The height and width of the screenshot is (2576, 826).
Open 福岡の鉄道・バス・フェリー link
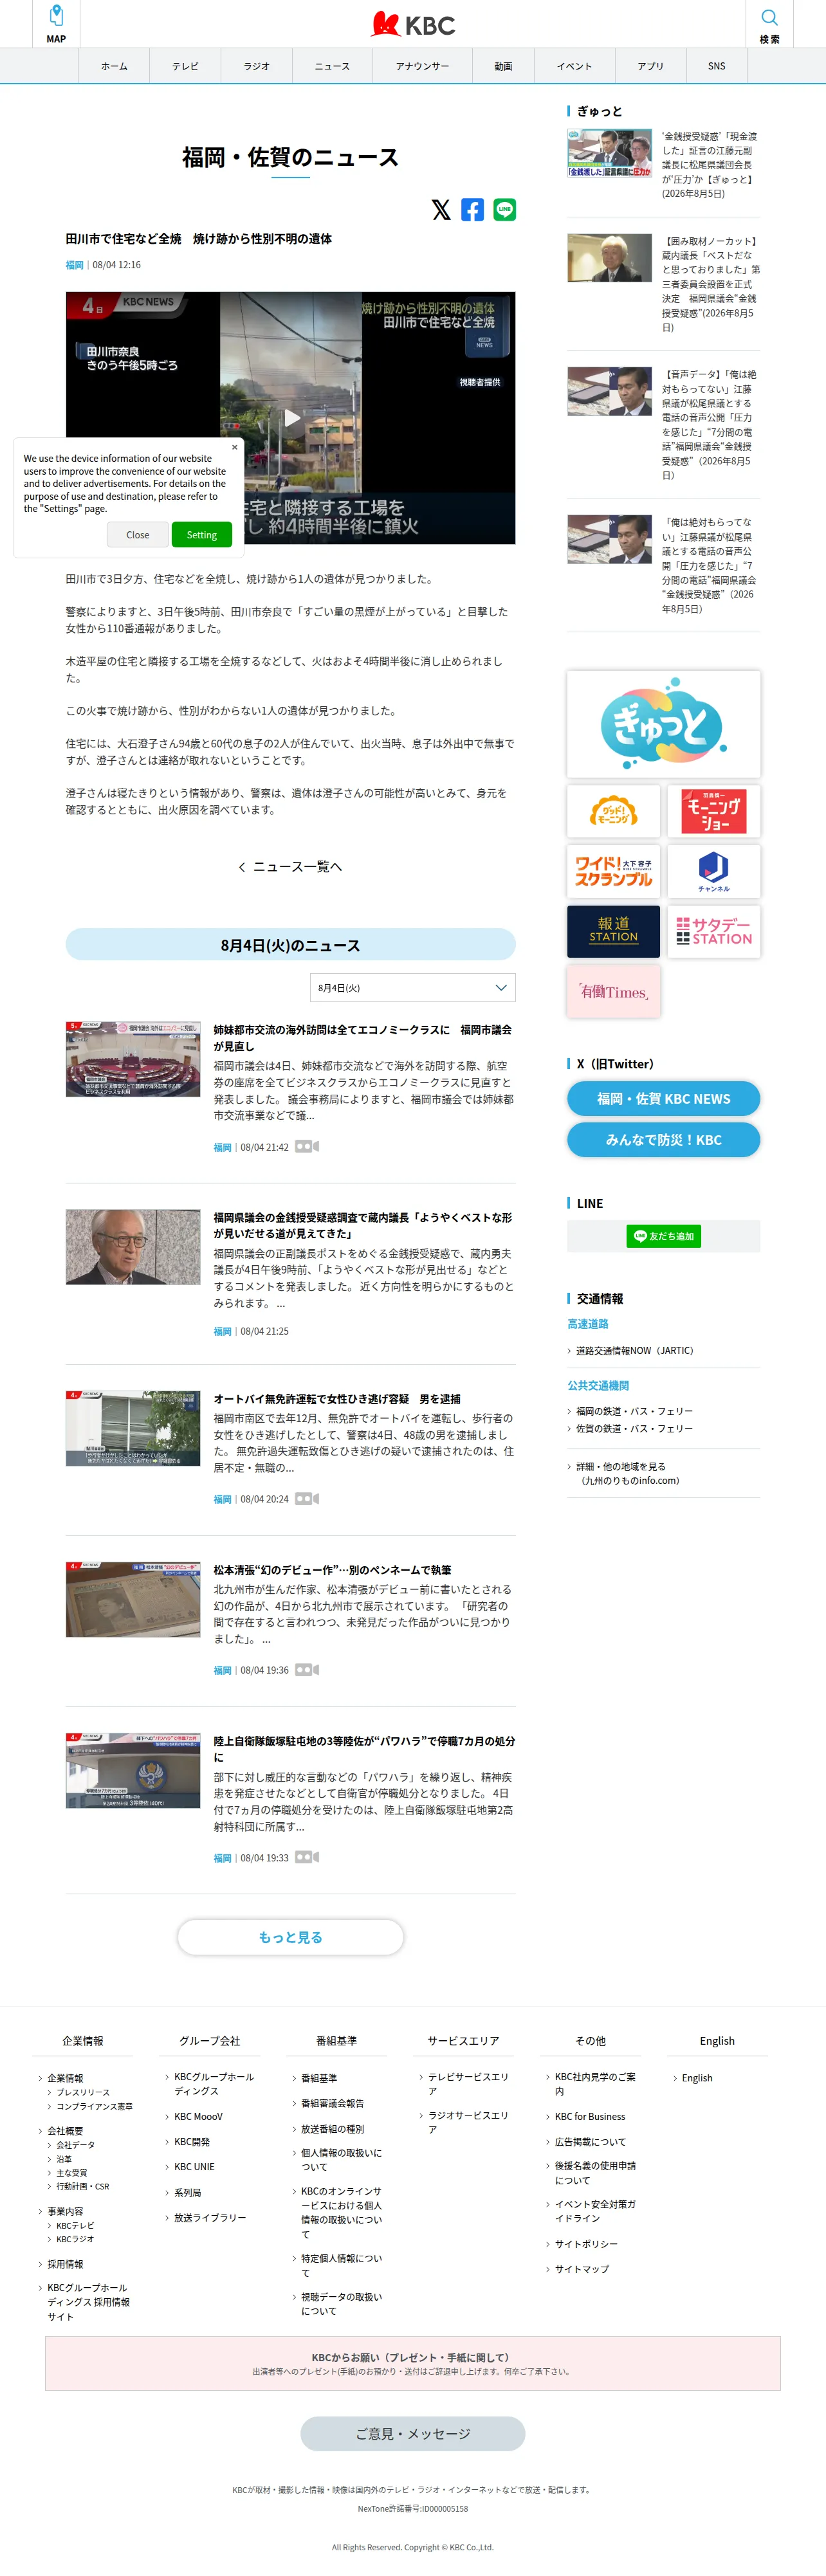click(x=634, y=1411)
